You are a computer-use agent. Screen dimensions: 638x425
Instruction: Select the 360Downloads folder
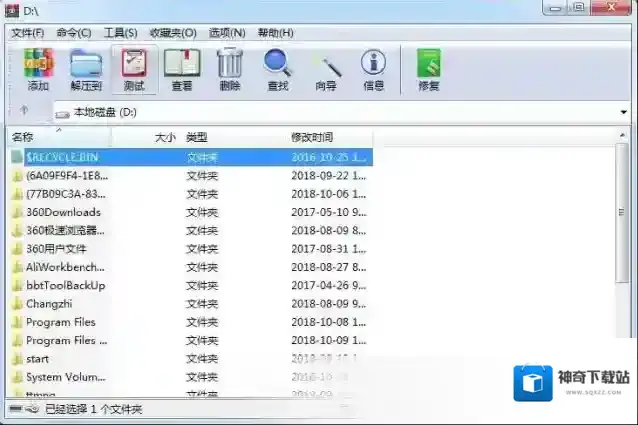click(x=63, y=212)
